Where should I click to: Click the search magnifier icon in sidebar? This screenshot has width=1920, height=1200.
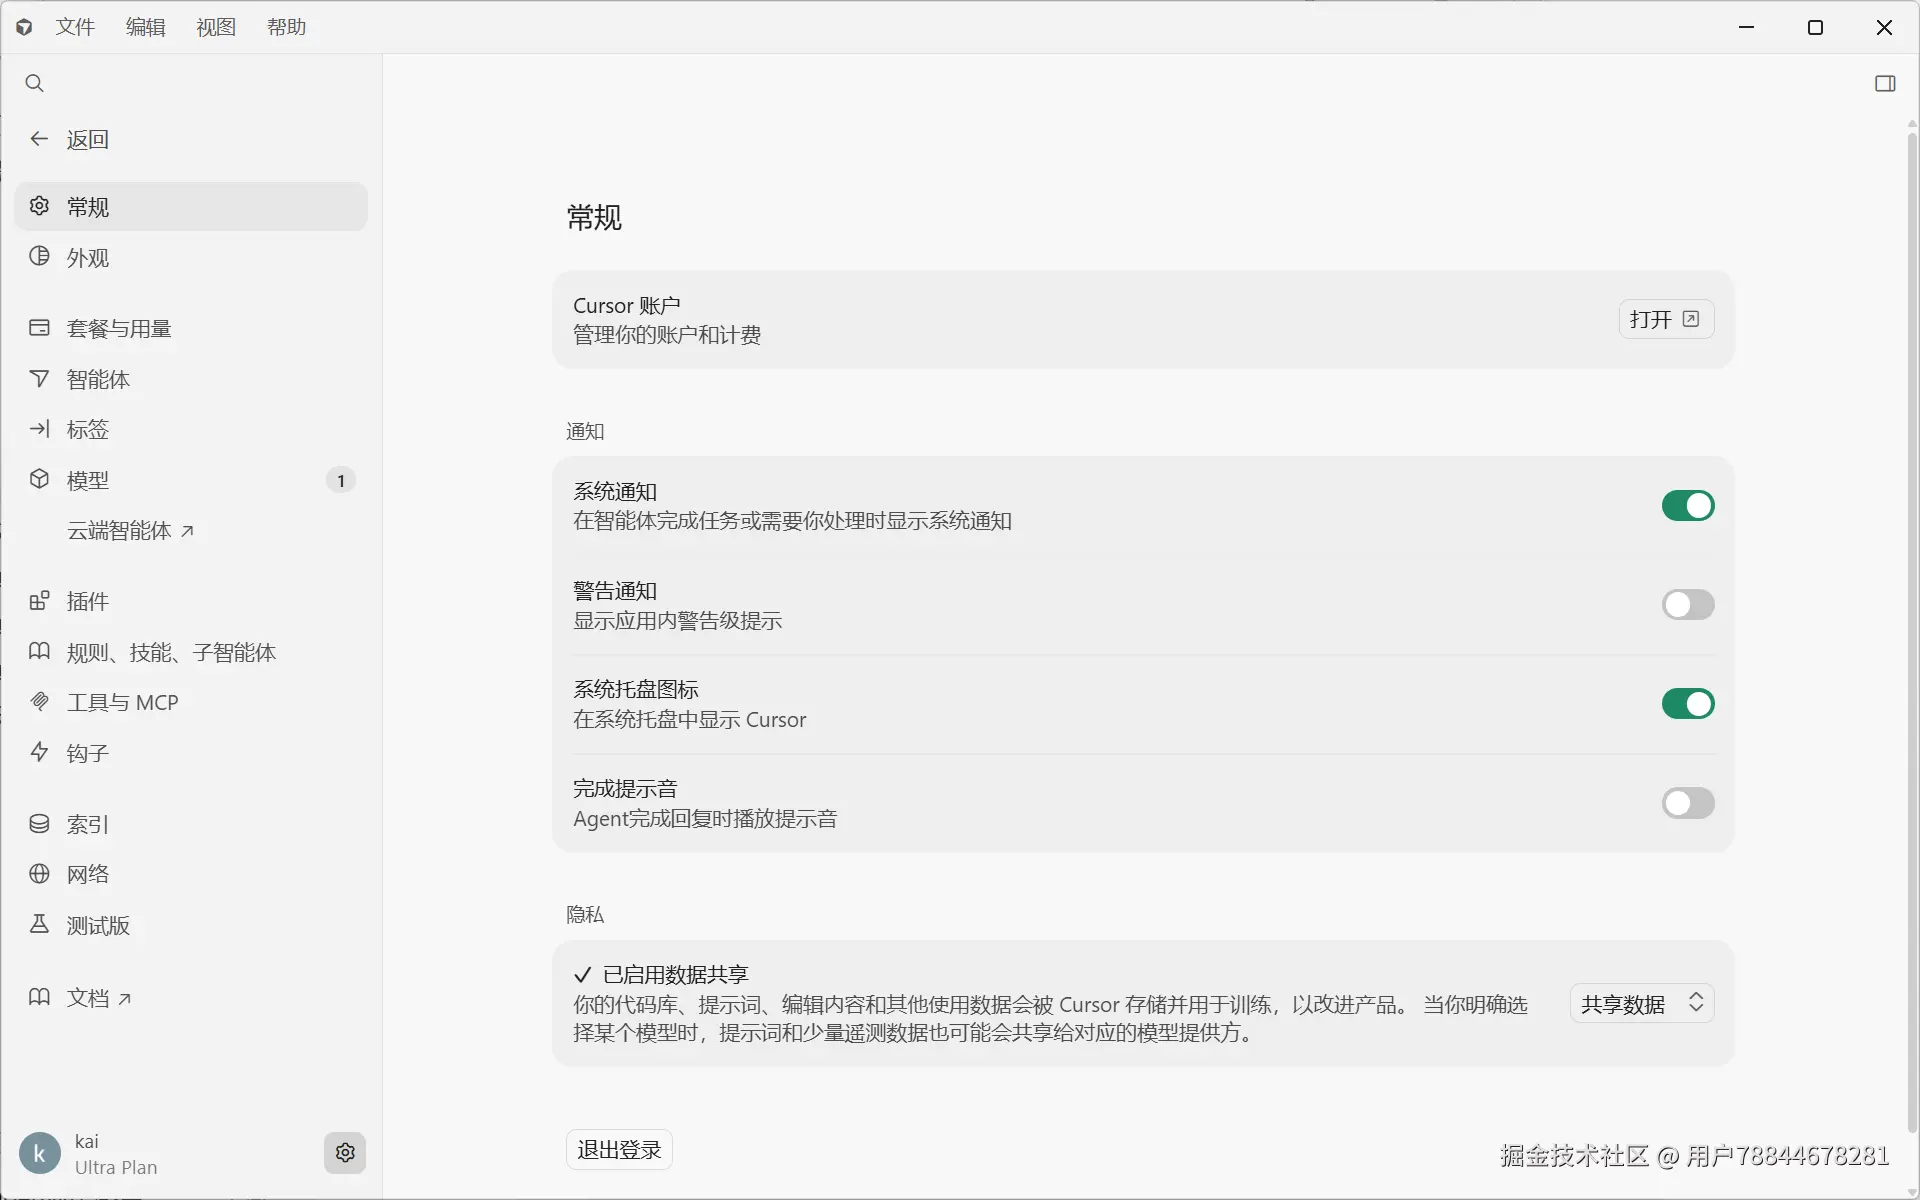click(x=35, y=83)
